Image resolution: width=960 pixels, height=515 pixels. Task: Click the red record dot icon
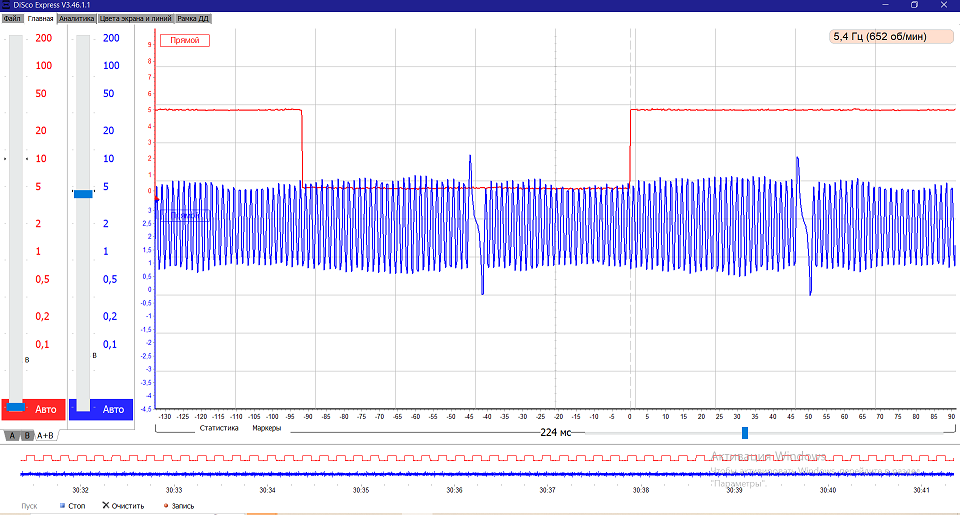[x=166, y=505]
